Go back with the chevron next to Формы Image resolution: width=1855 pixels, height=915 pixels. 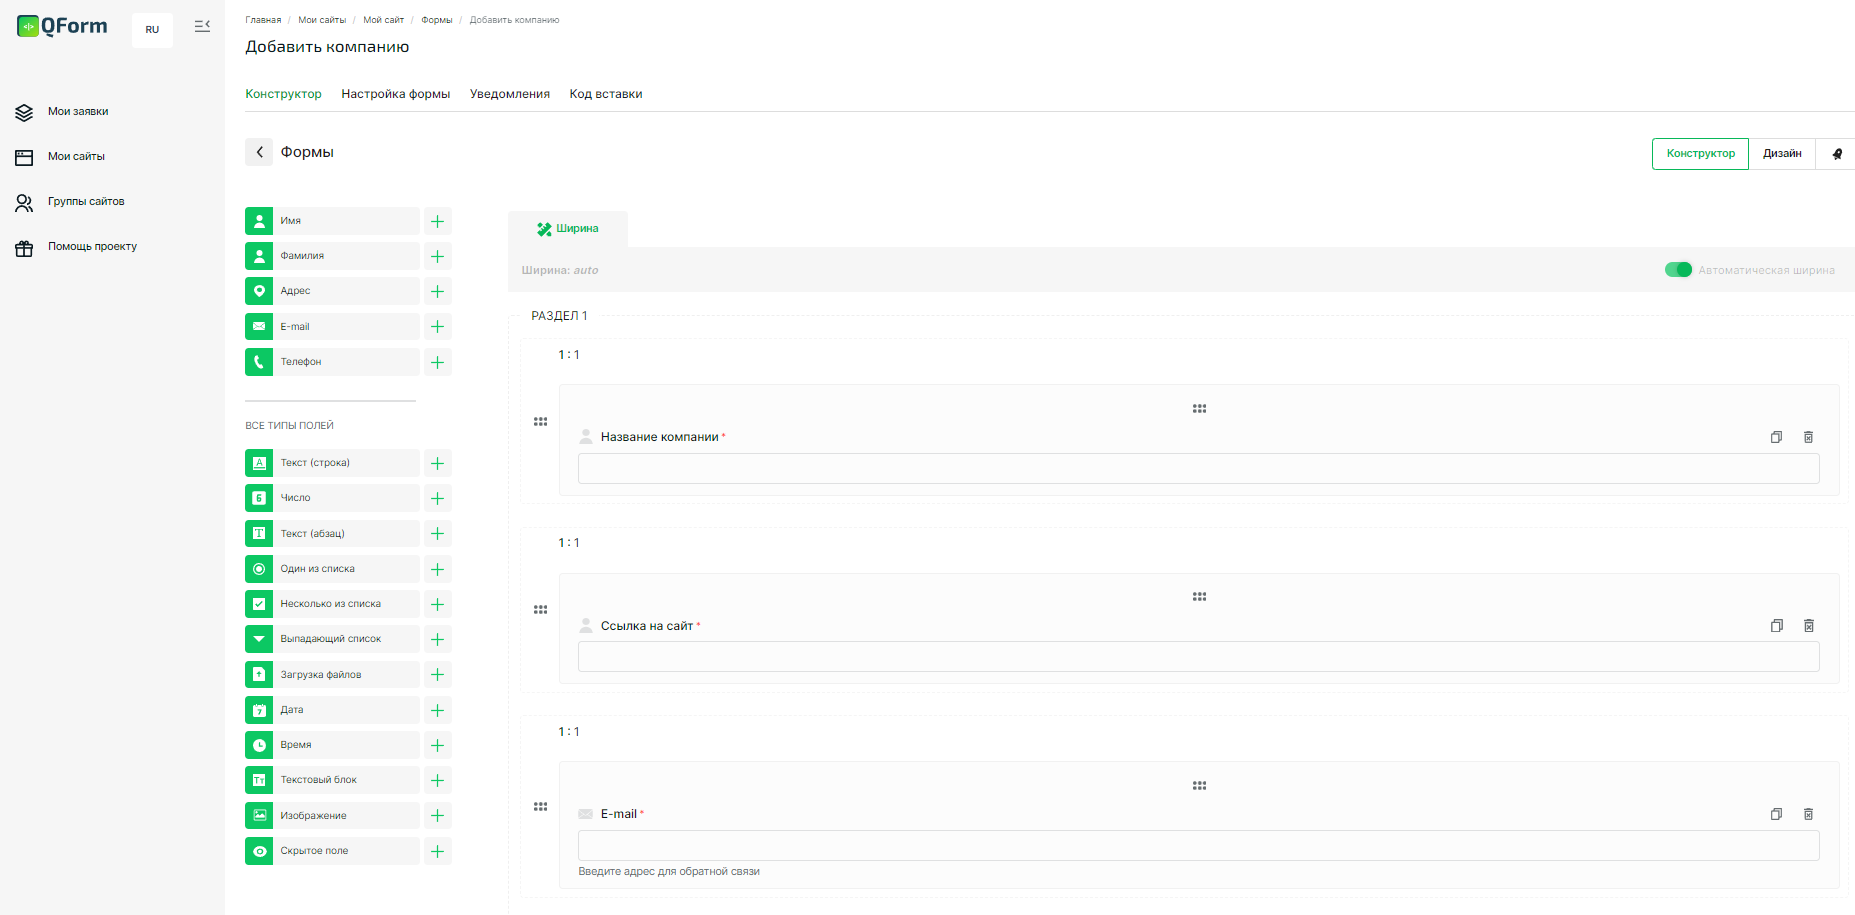259,152
